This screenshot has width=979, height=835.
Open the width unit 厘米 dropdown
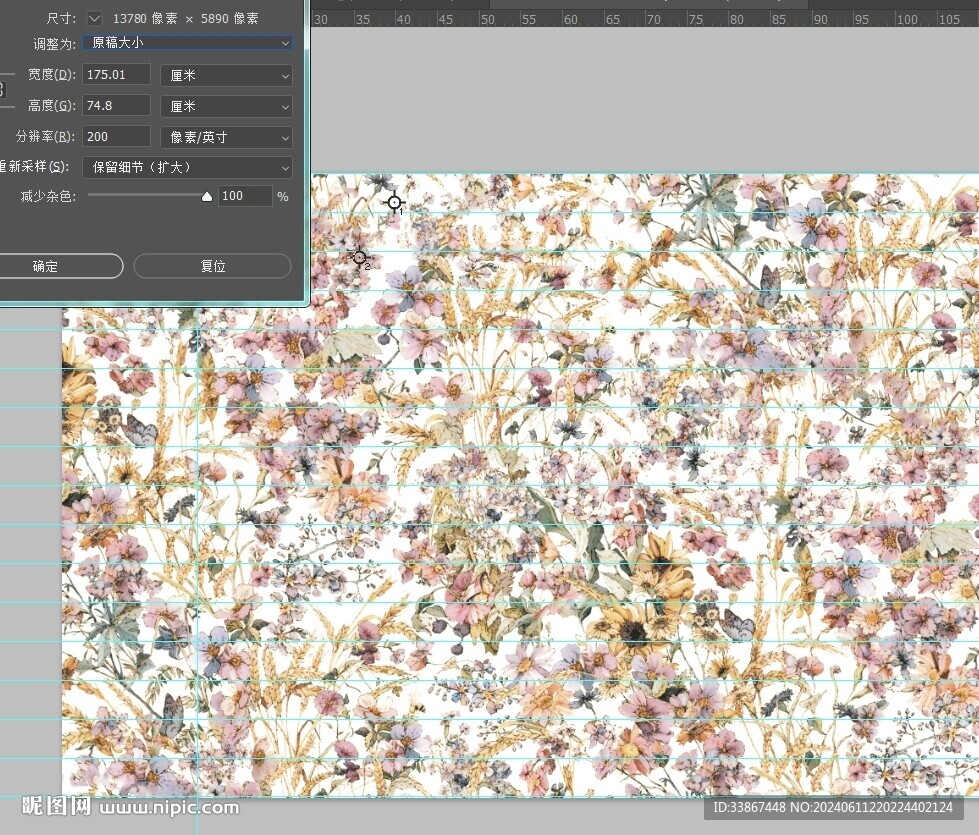[x=226, y=75]
